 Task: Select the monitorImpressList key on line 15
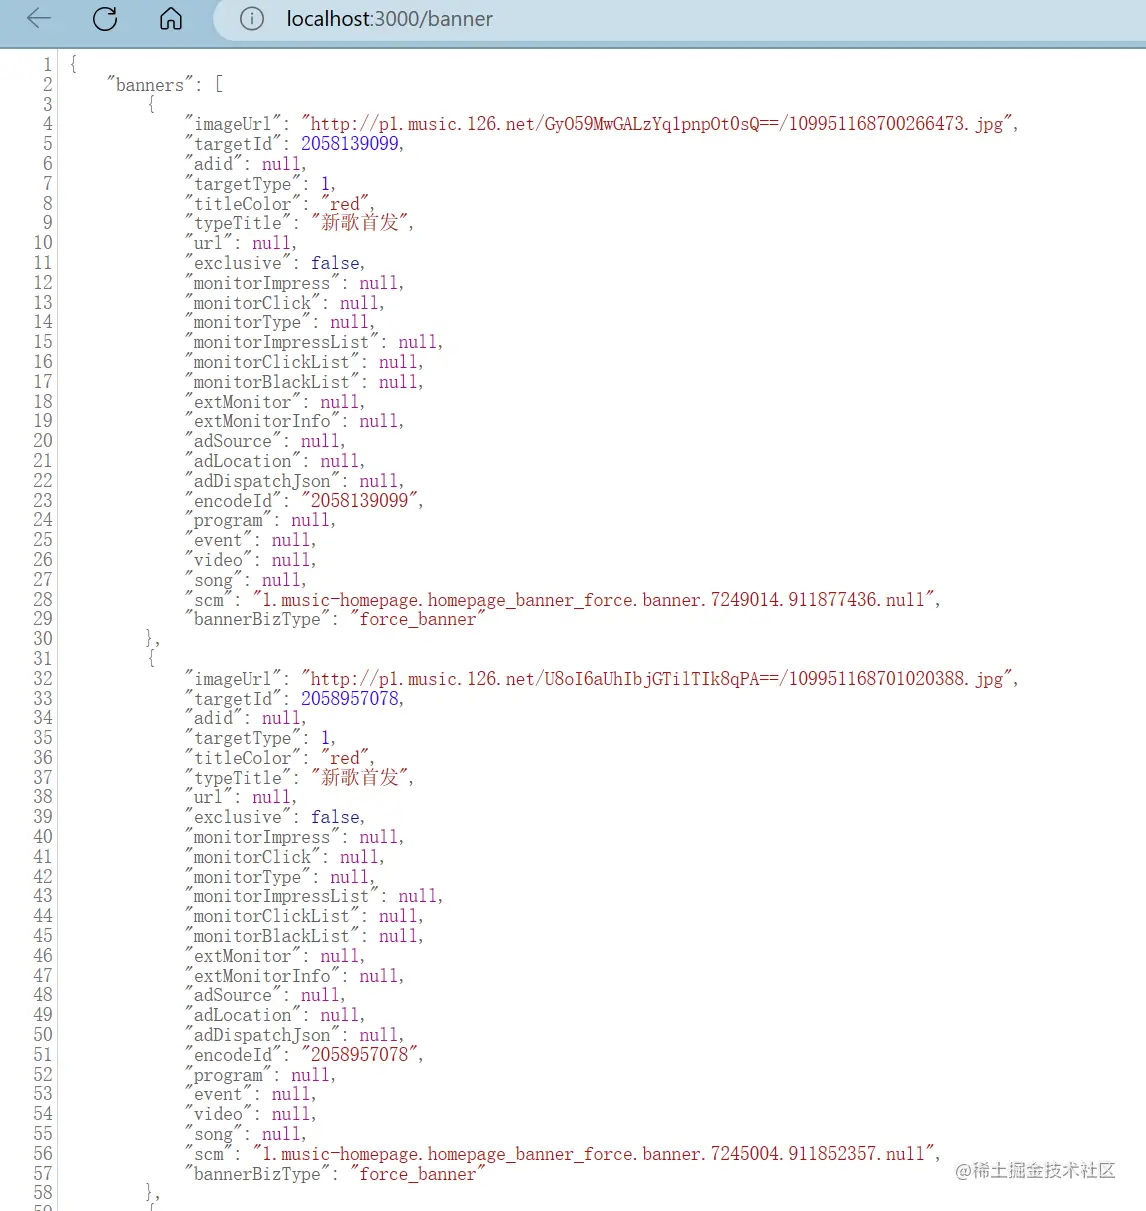click(x=282, y=342)
